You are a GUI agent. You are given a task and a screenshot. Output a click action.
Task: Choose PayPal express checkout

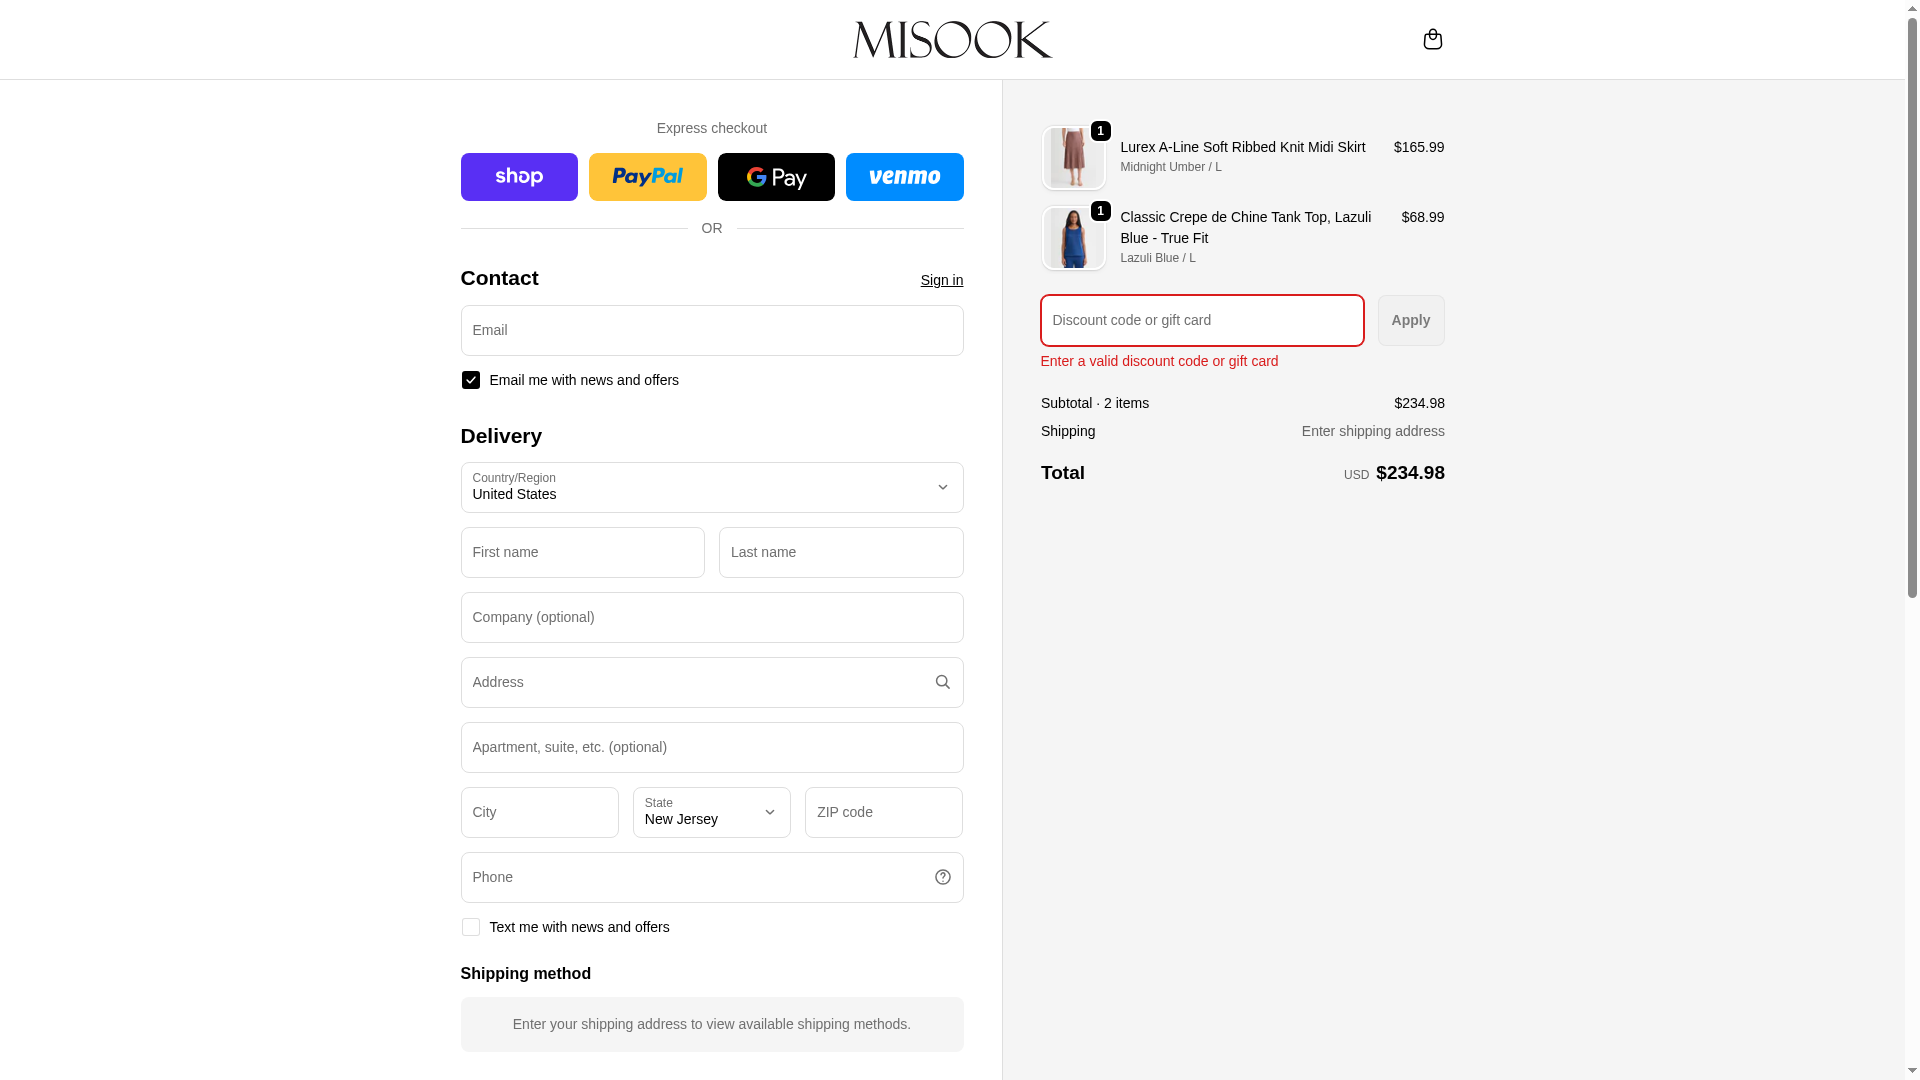coord(647,177)
